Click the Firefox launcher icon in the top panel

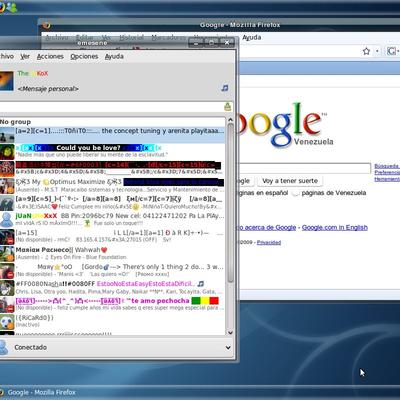coord(2,7)
